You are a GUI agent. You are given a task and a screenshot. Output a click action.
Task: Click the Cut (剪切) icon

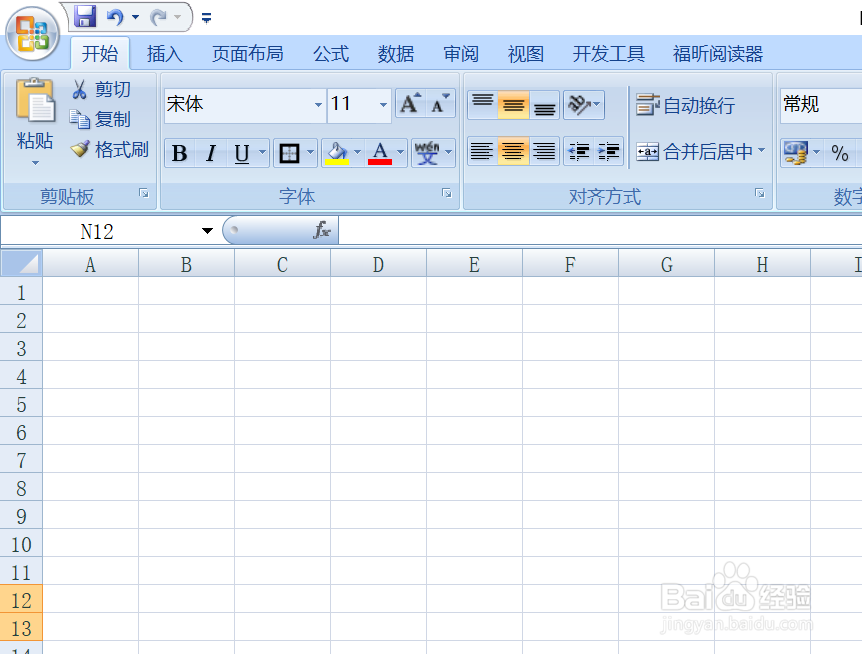click(82, 88)
